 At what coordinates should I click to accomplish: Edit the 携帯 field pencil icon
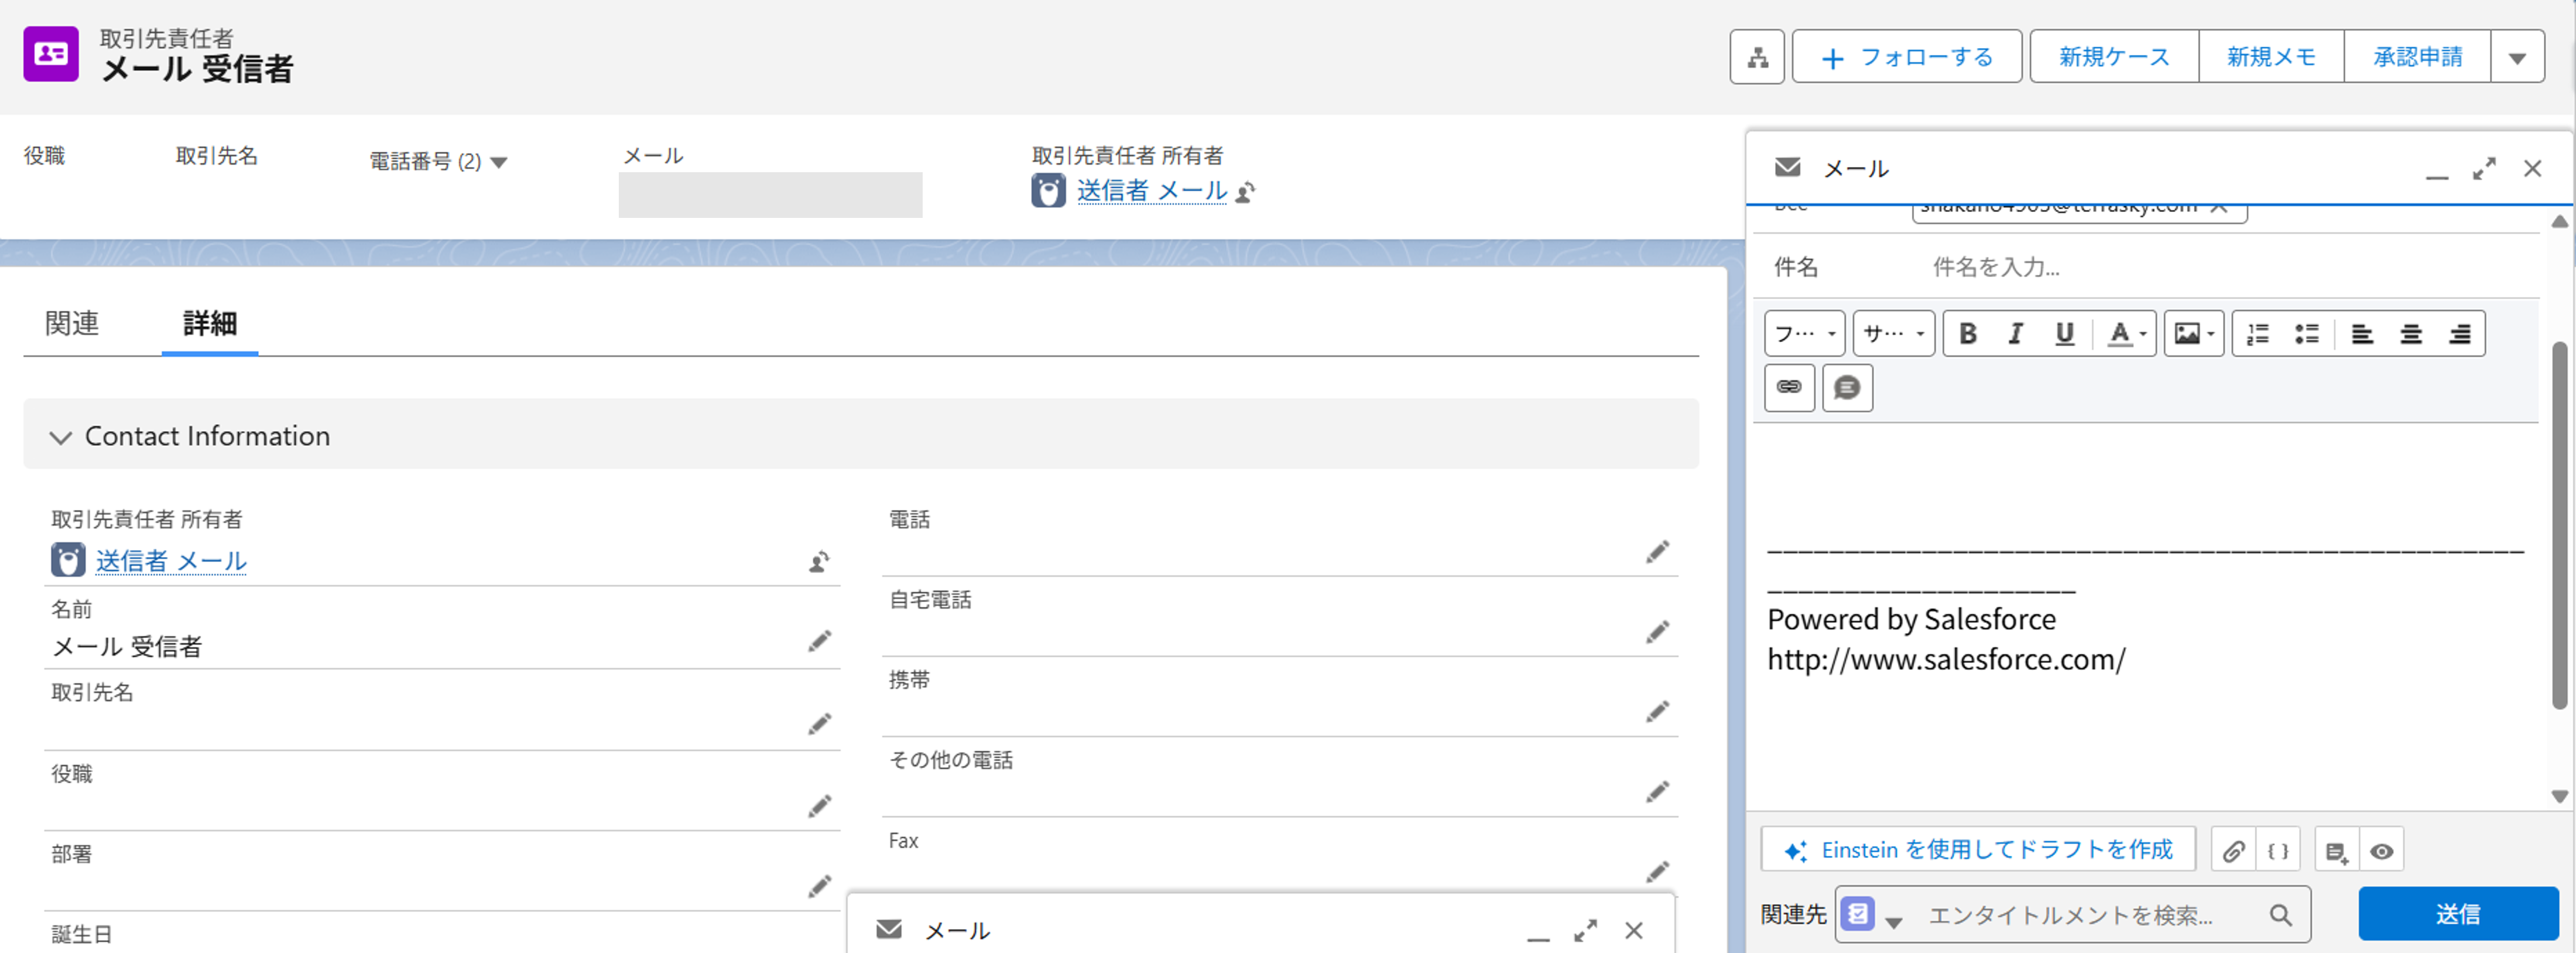(x=1657, y=712)
